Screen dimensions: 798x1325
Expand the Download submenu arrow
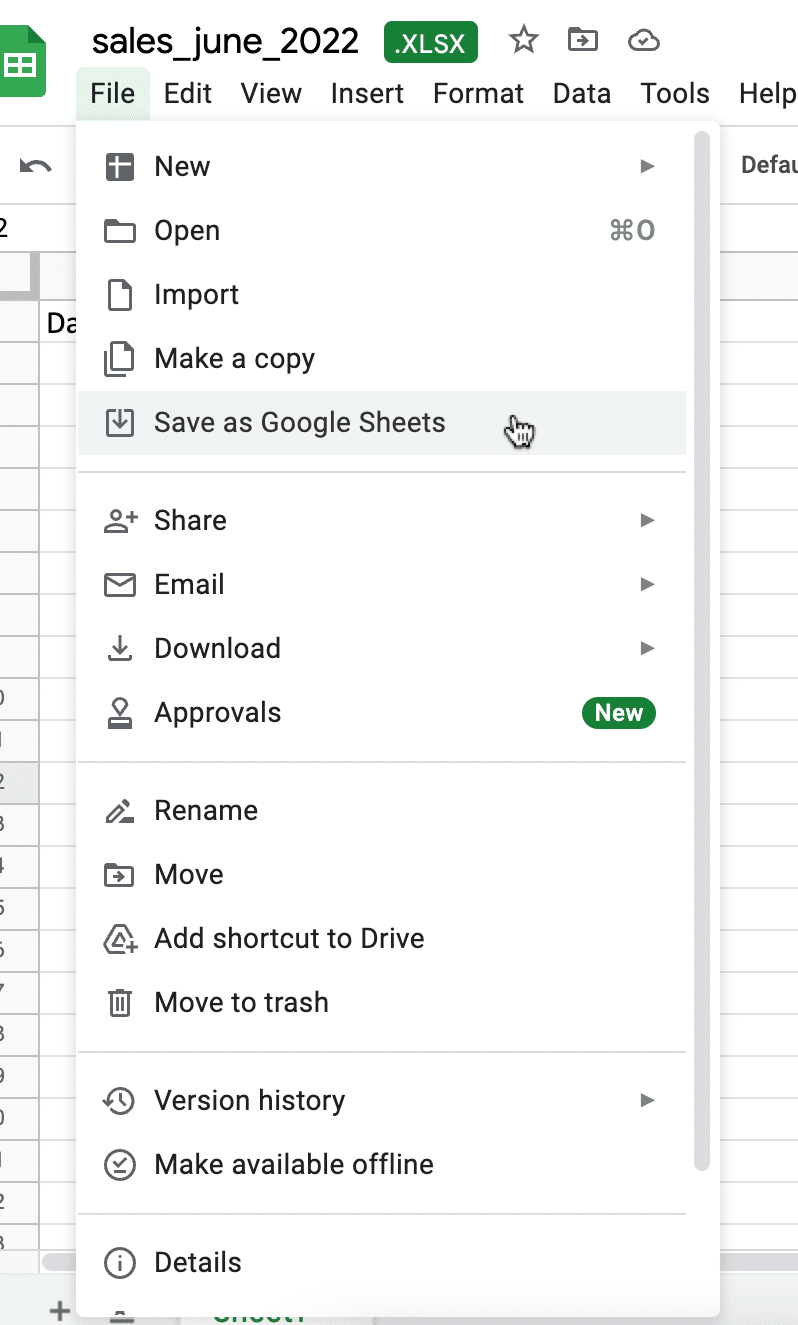(647, 648)
